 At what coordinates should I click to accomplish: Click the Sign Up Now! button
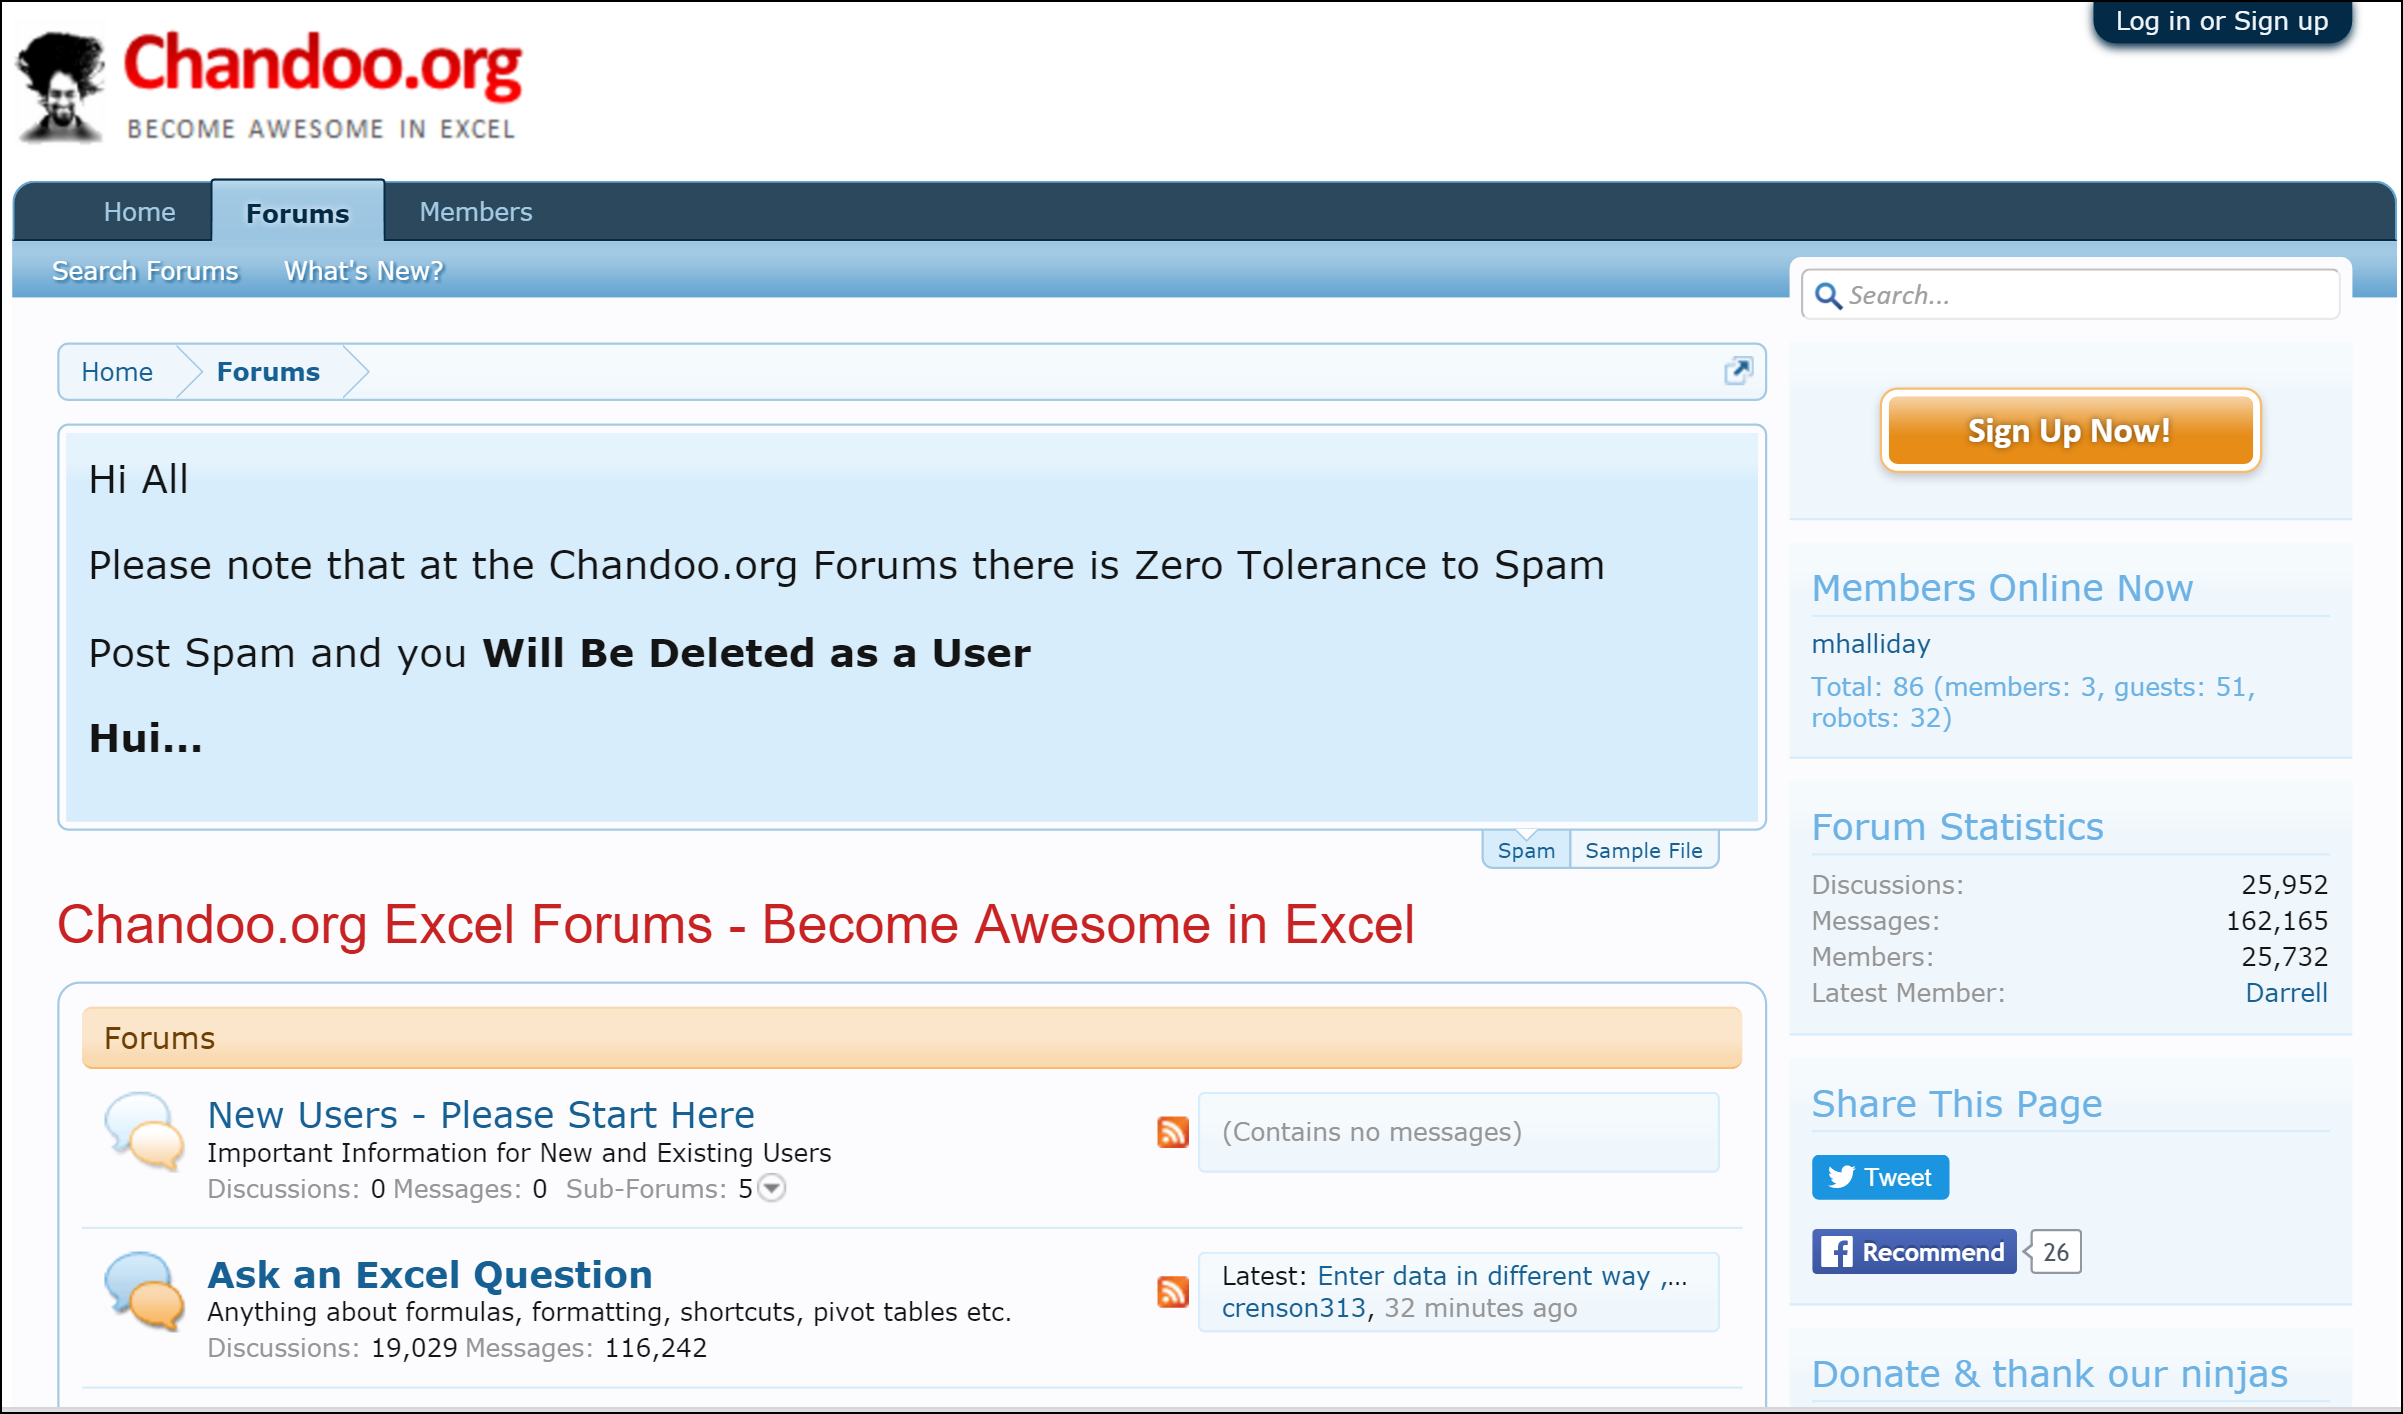pyautogui.click(x=2070, y=431)
